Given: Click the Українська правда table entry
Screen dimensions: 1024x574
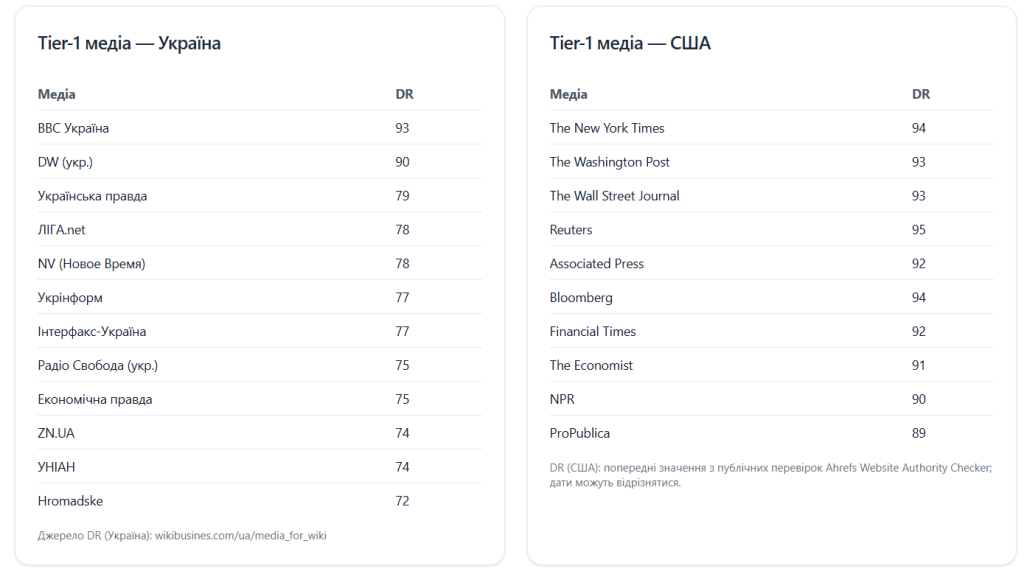Looking at the screenshot, I should (92, 196).
